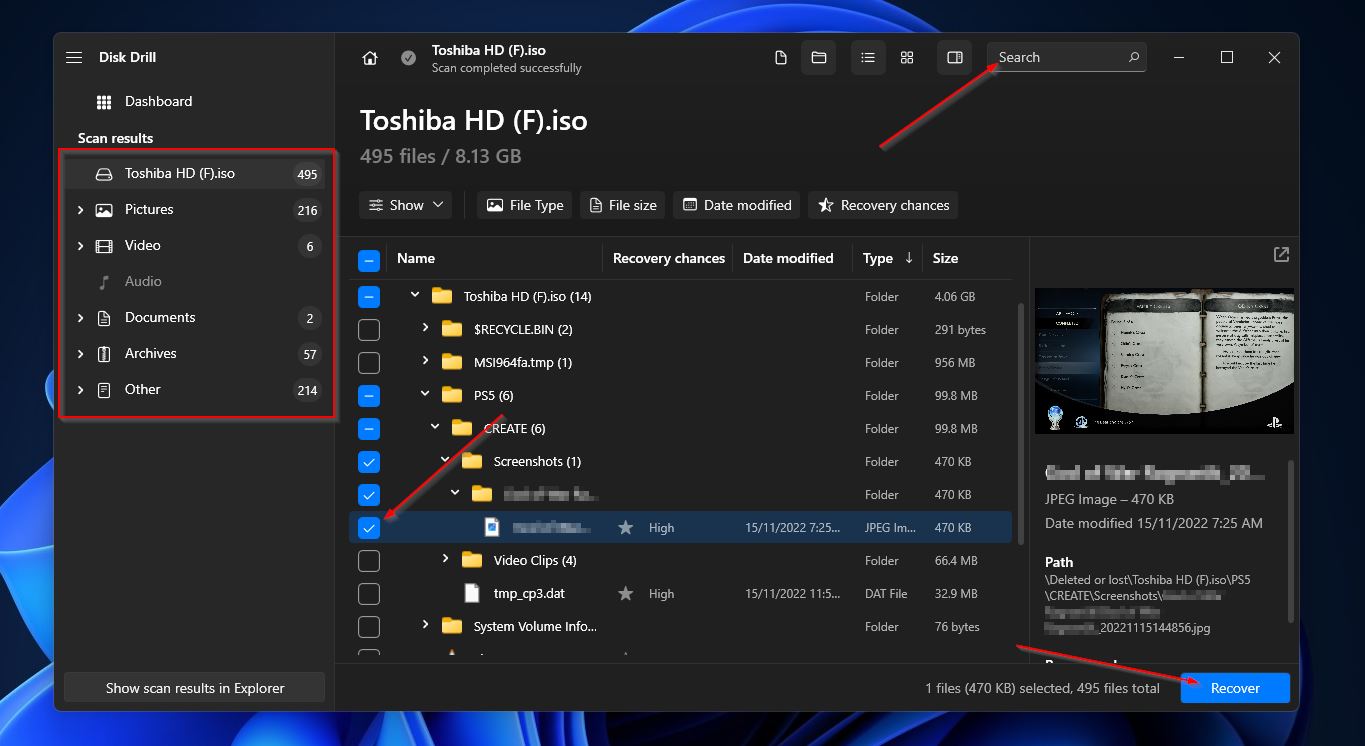Screen dimensions: 1365x746
Task: Open the Dashboard item
Action: coord(195,102)
